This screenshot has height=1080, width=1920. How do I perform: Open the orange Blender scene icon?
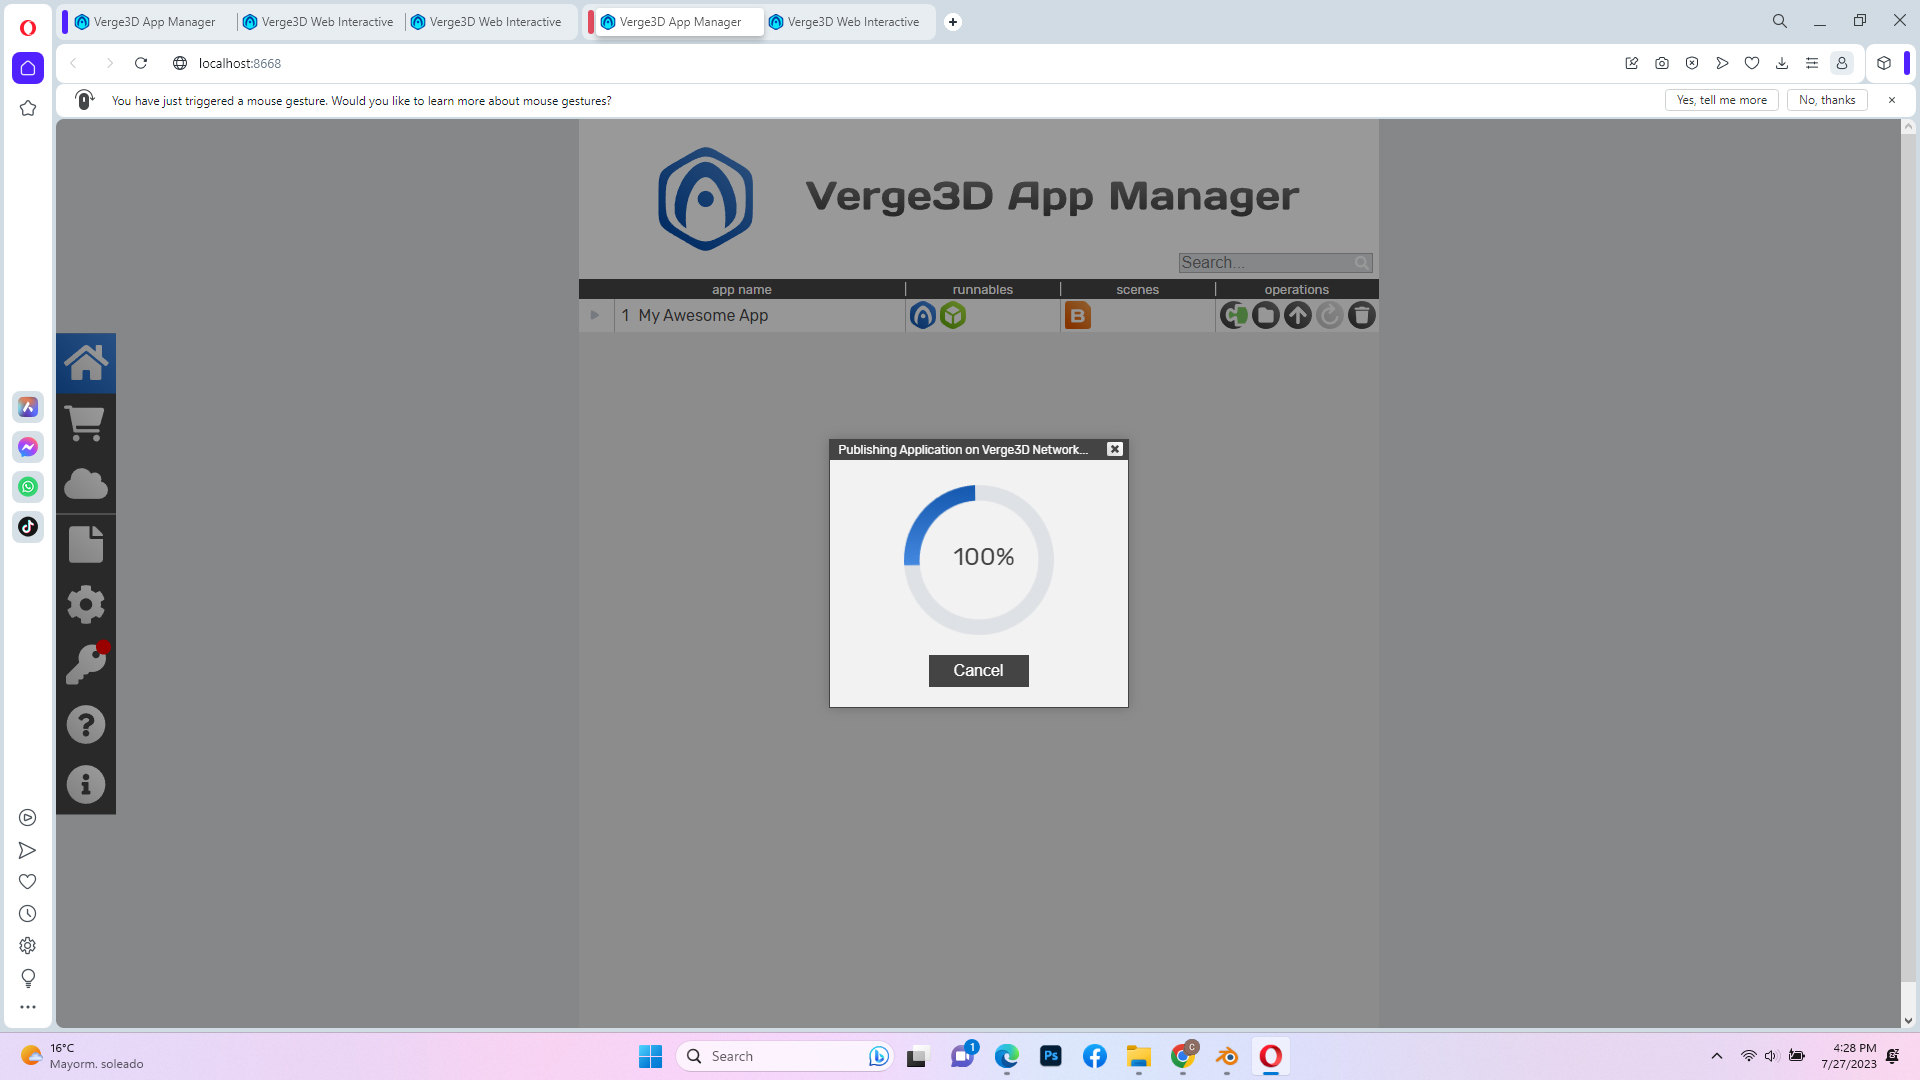click(x=1077, y=316)
